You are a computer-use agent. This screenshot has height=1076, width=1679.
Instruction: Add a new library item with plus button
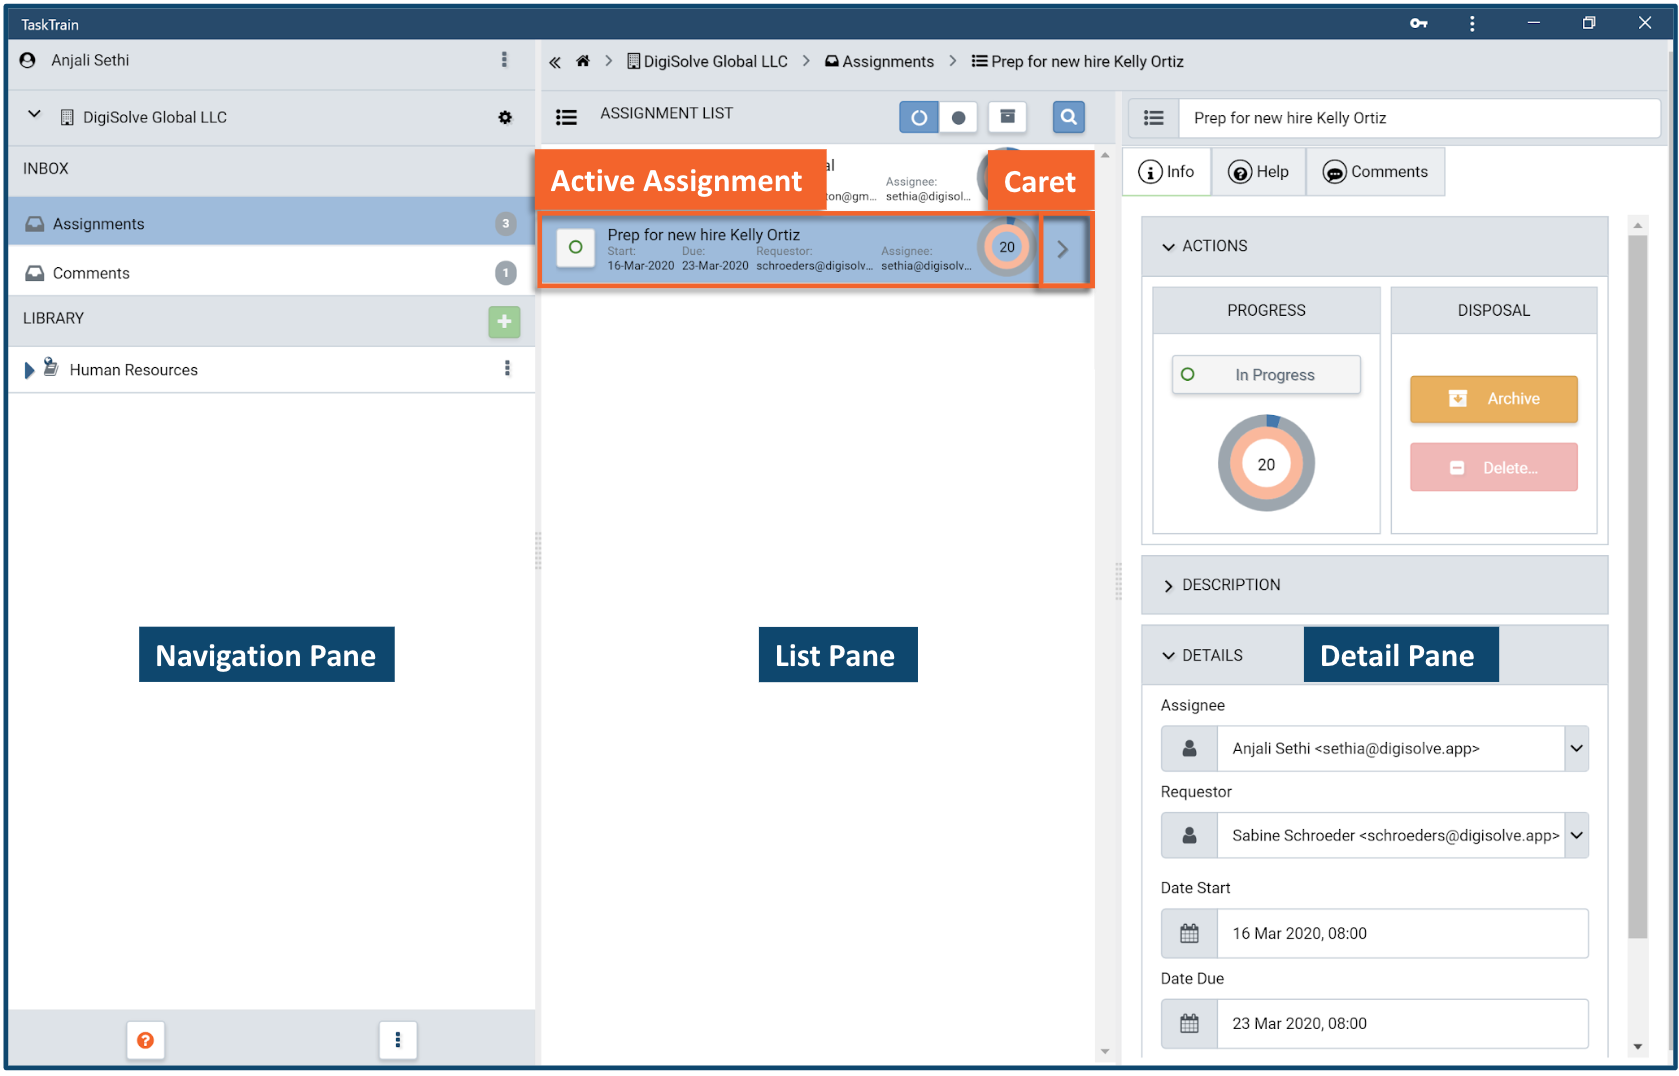[504, 321]
